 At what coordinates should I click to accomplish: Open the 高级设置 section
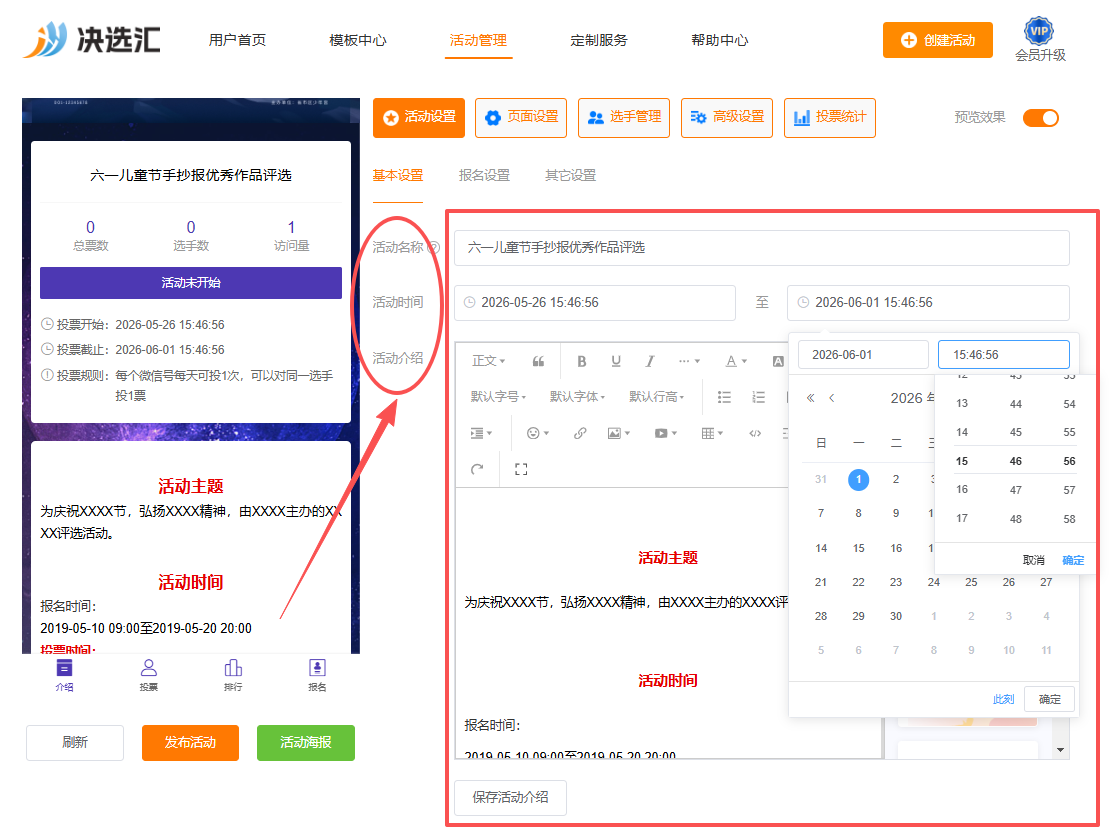coord(727,117)
